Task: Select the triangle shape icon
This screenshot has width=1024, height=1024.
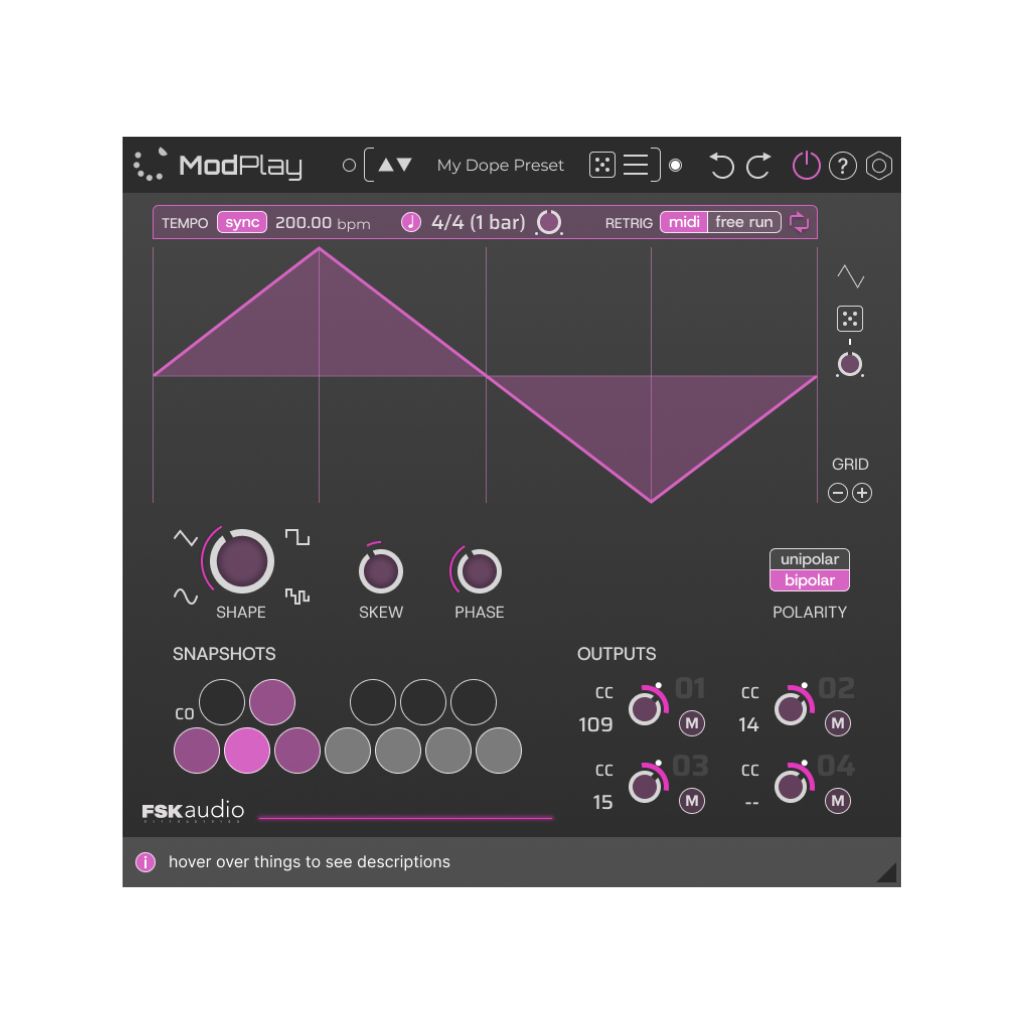Action: [x=185, y=538]
